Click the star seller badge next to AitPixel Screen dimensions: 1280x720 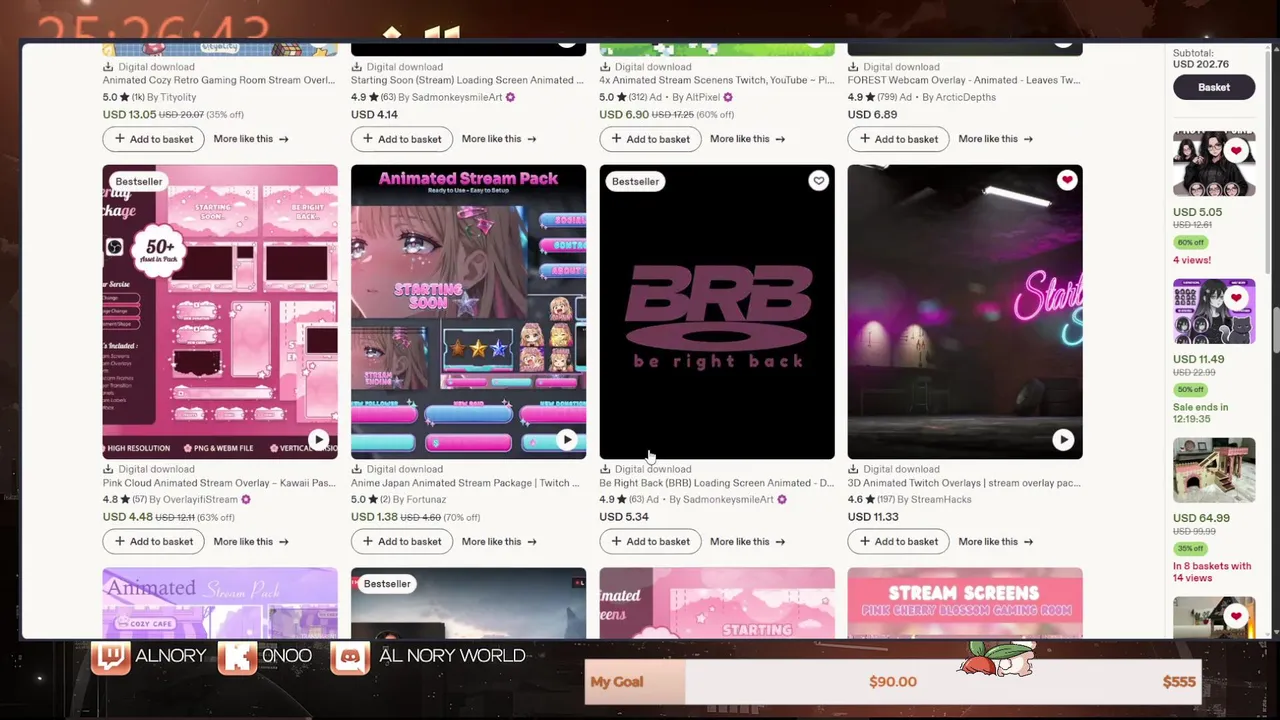pos(728,98)
